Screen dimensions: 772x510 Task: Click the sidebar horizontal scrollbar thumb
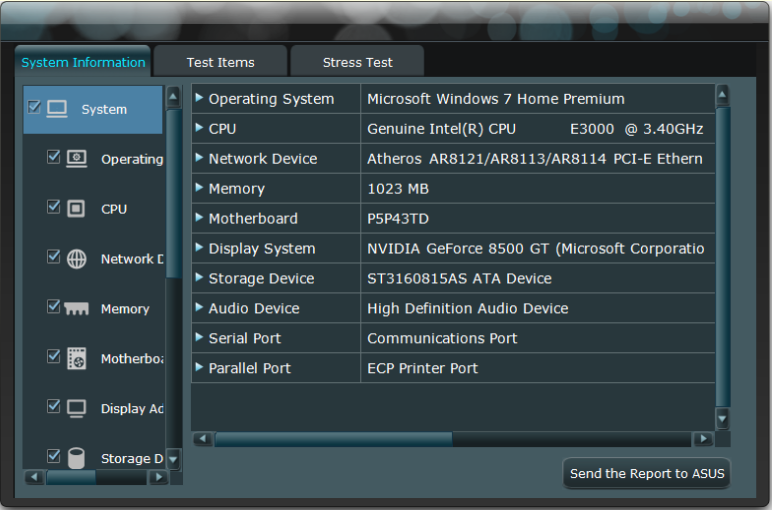pos(71,477)
